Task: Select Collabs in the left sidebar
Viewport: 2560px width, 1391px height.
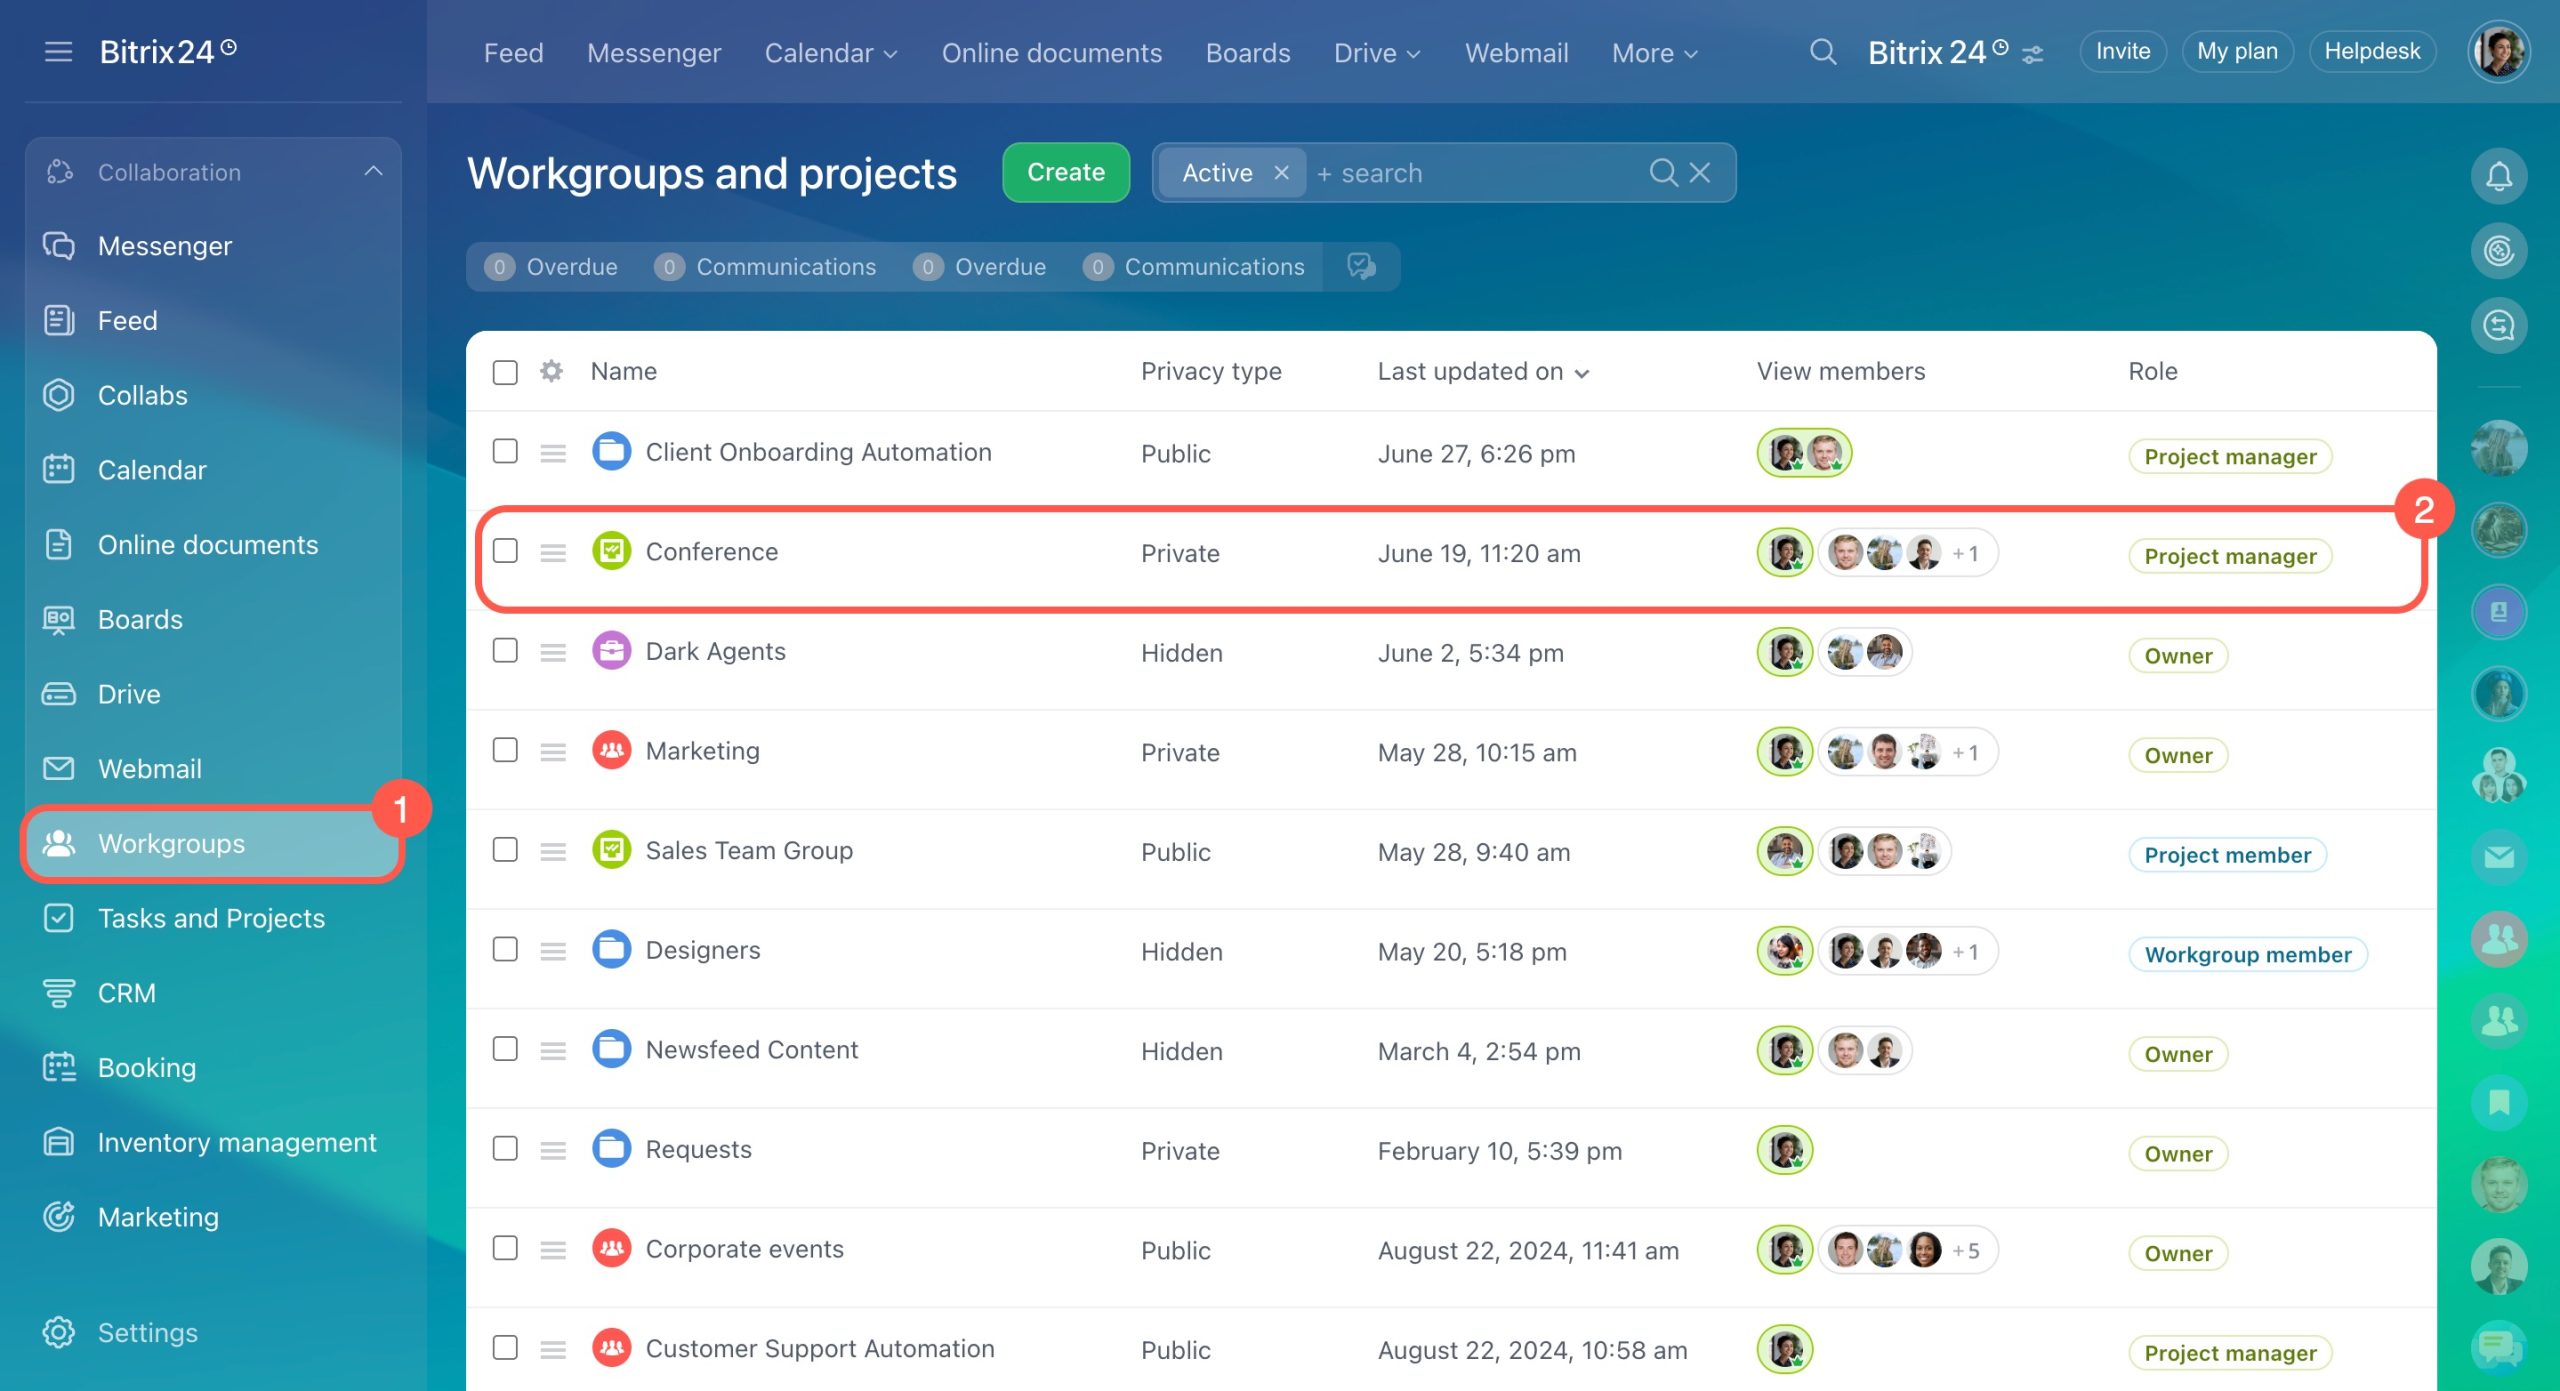Action: point(142,395)
